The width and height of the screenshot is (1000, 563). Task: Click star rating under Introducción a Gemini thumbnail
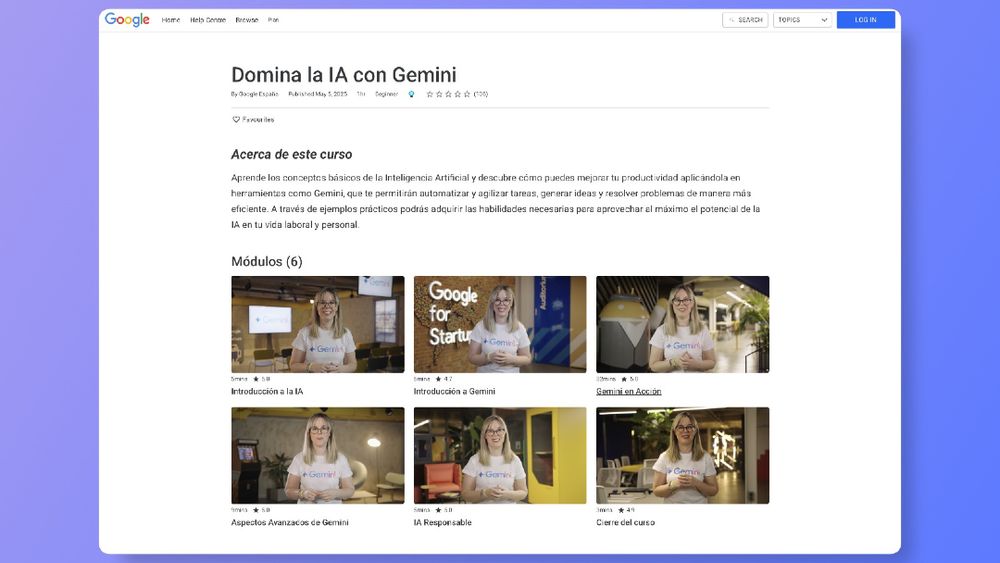click(444, 379)
